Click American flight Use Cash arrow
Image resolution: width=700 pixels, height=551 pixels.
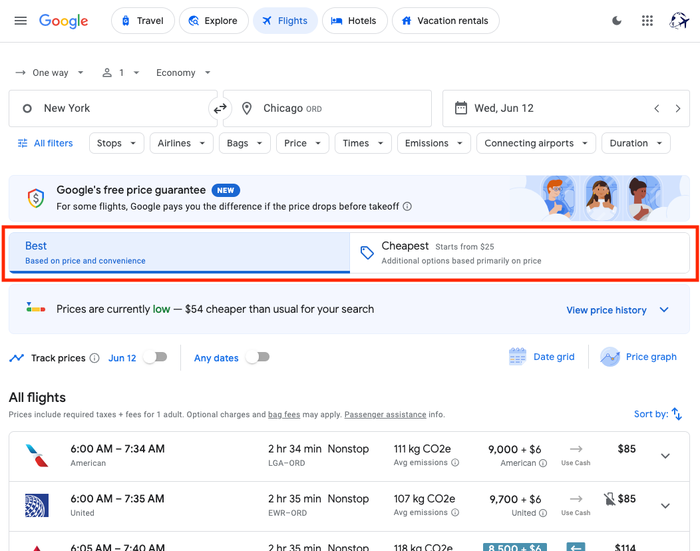click(576, 449)
